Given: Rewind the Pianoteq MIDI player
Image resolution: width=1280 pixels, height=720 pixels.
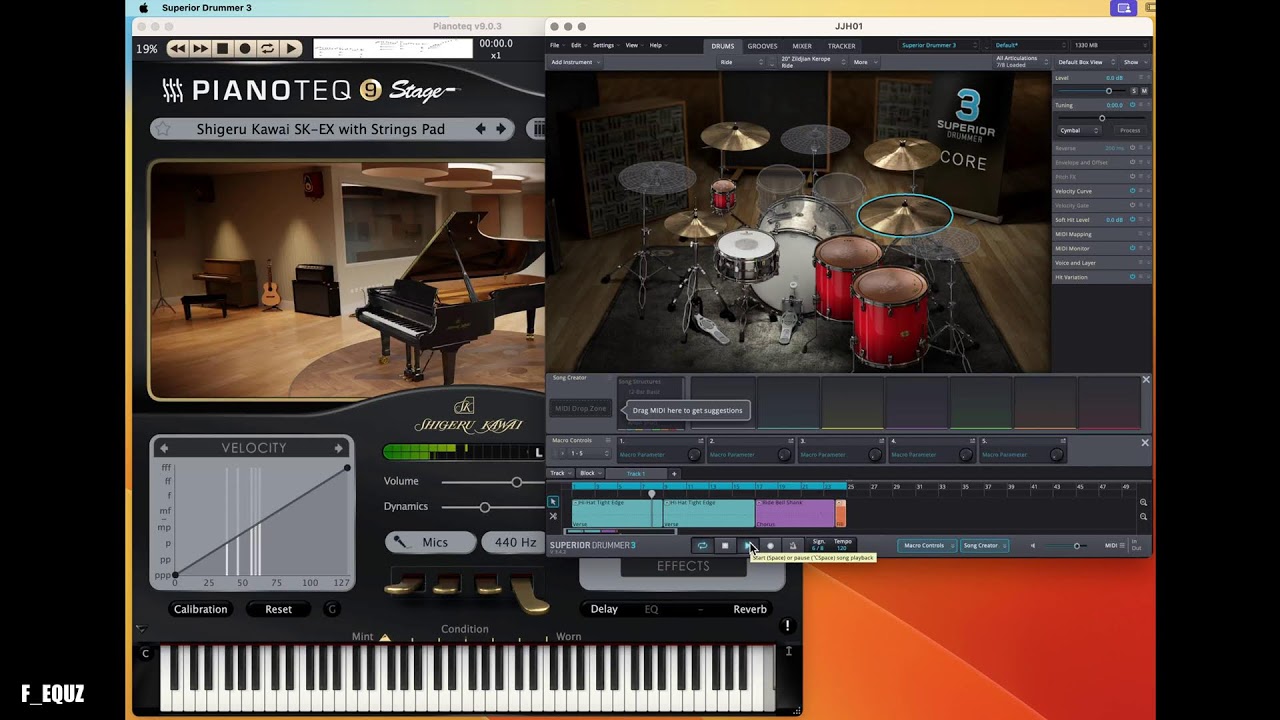Looking at the screenshot, I should point(178,48).
